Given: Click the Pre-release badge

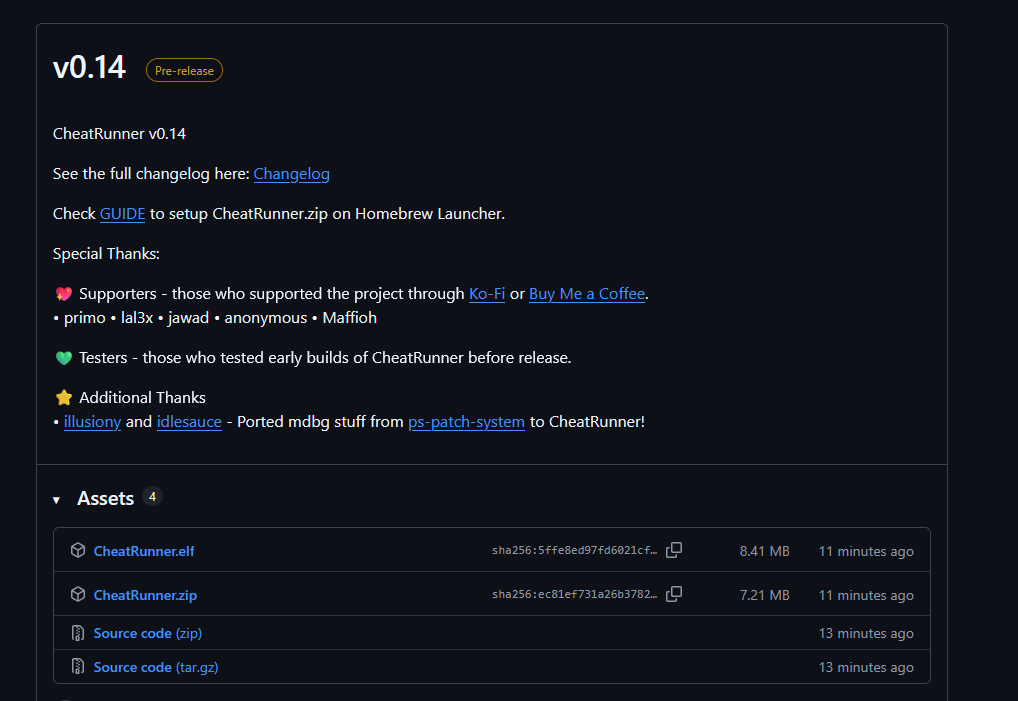Looking at the screenshot, I should point(184,70).
